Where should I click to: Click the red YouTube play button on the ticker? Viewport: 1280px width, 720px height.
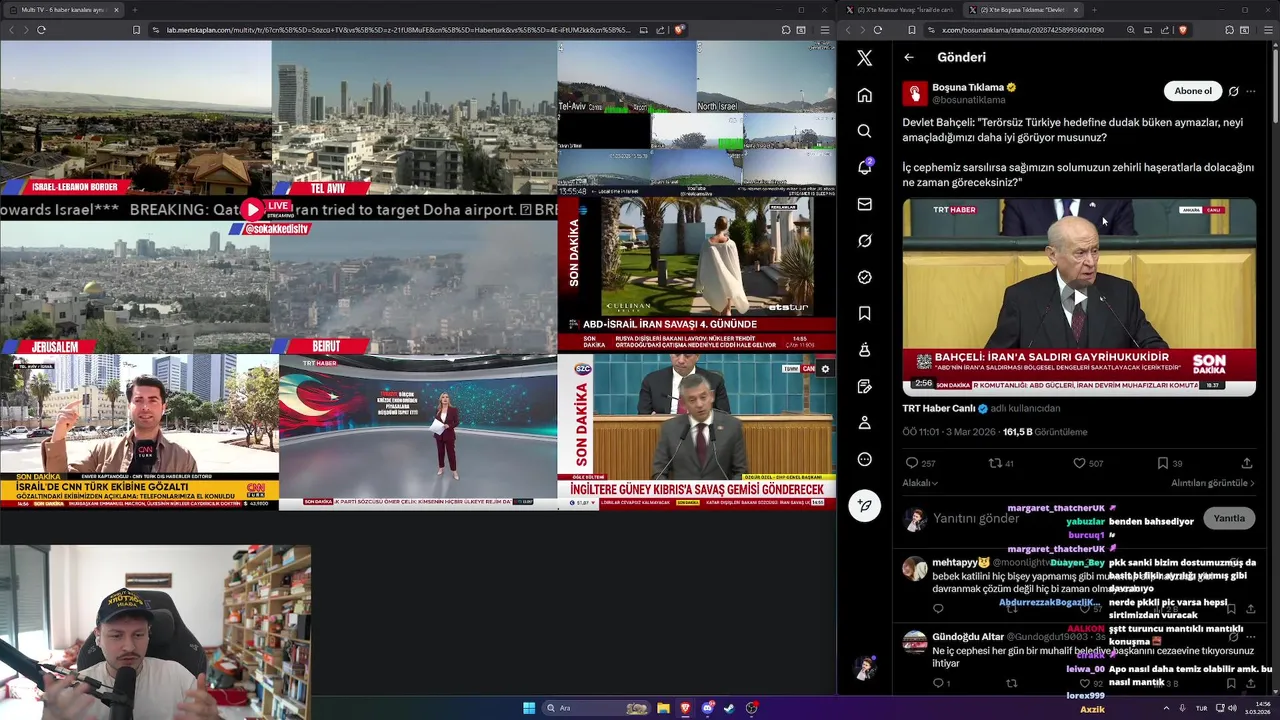(252, 209)
